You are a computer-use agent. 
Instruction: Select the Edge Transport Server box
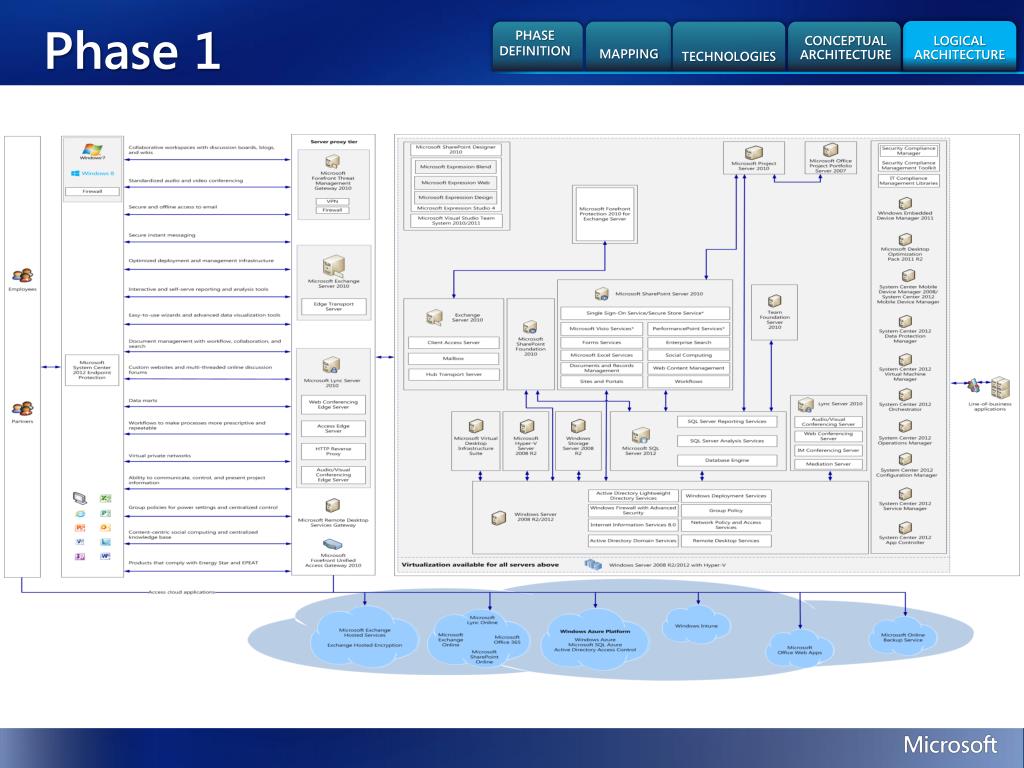click(x=334, y=306)
